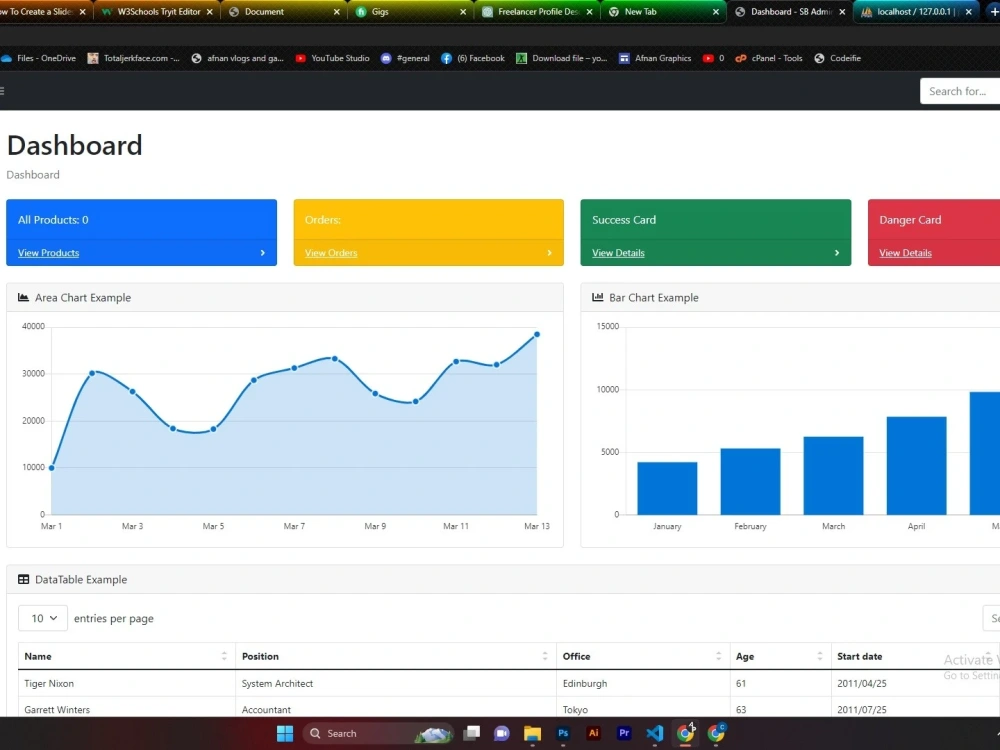Image resolution: width=1000 pixels, height=750 pixels.
Task: Switch to the New Tab browser tab
Action: [x=664, y=11]
